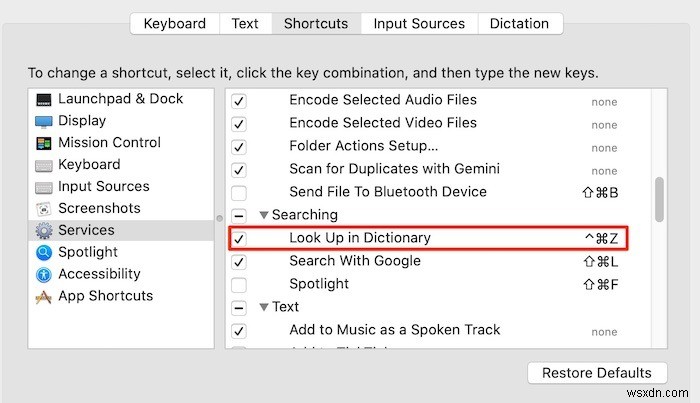The image size is (700, 403).
Task: Uncheck Look Up in Dictionary checkbox
Action: 239,238
